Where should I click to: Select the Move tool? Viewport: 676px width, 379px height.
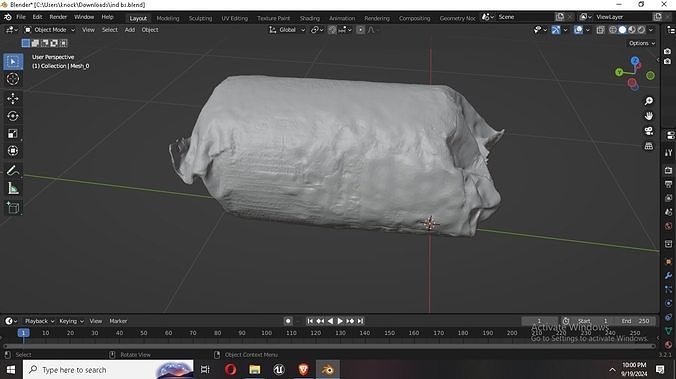coord(13,99)
